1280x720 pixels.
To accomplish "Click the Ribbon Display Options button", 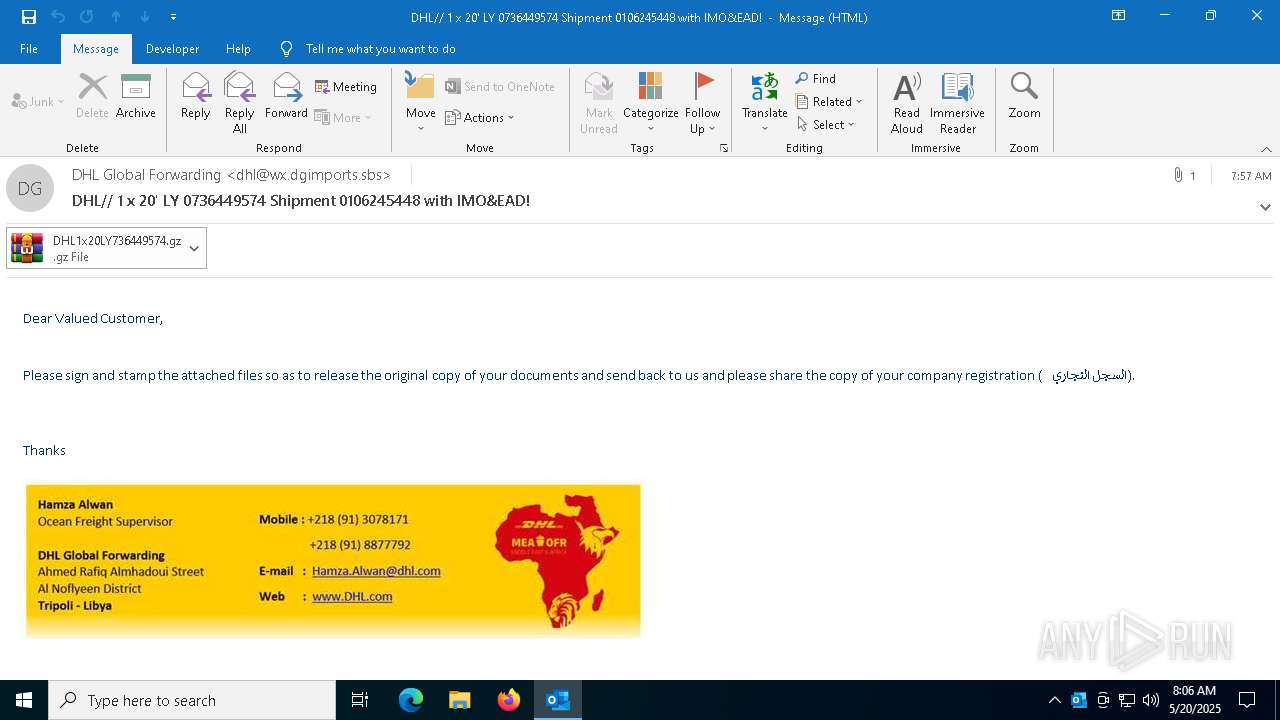I will pyautogui.click(x=1119, y=16).
